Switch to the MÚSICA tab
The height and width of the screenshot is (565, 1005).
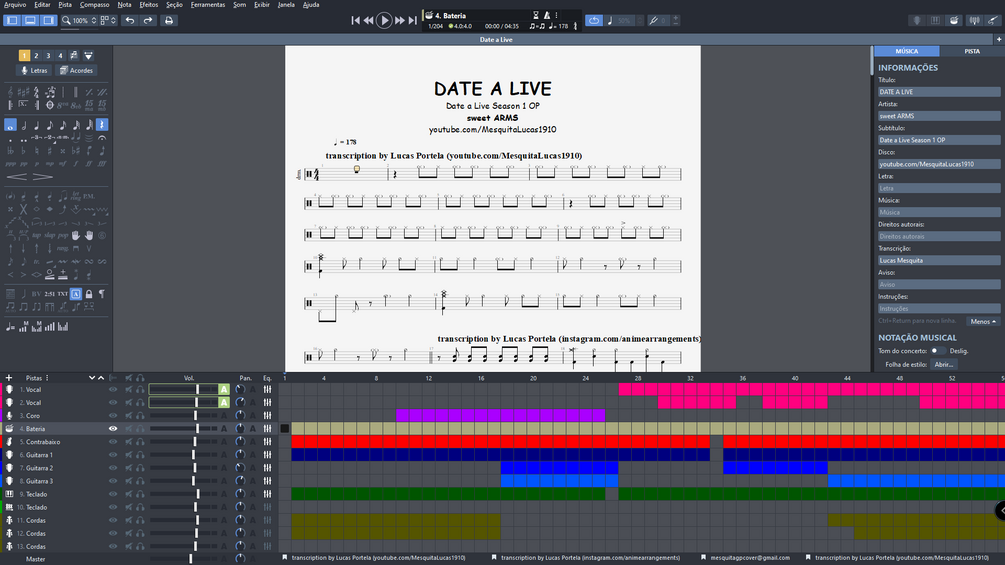coord(906,51)
